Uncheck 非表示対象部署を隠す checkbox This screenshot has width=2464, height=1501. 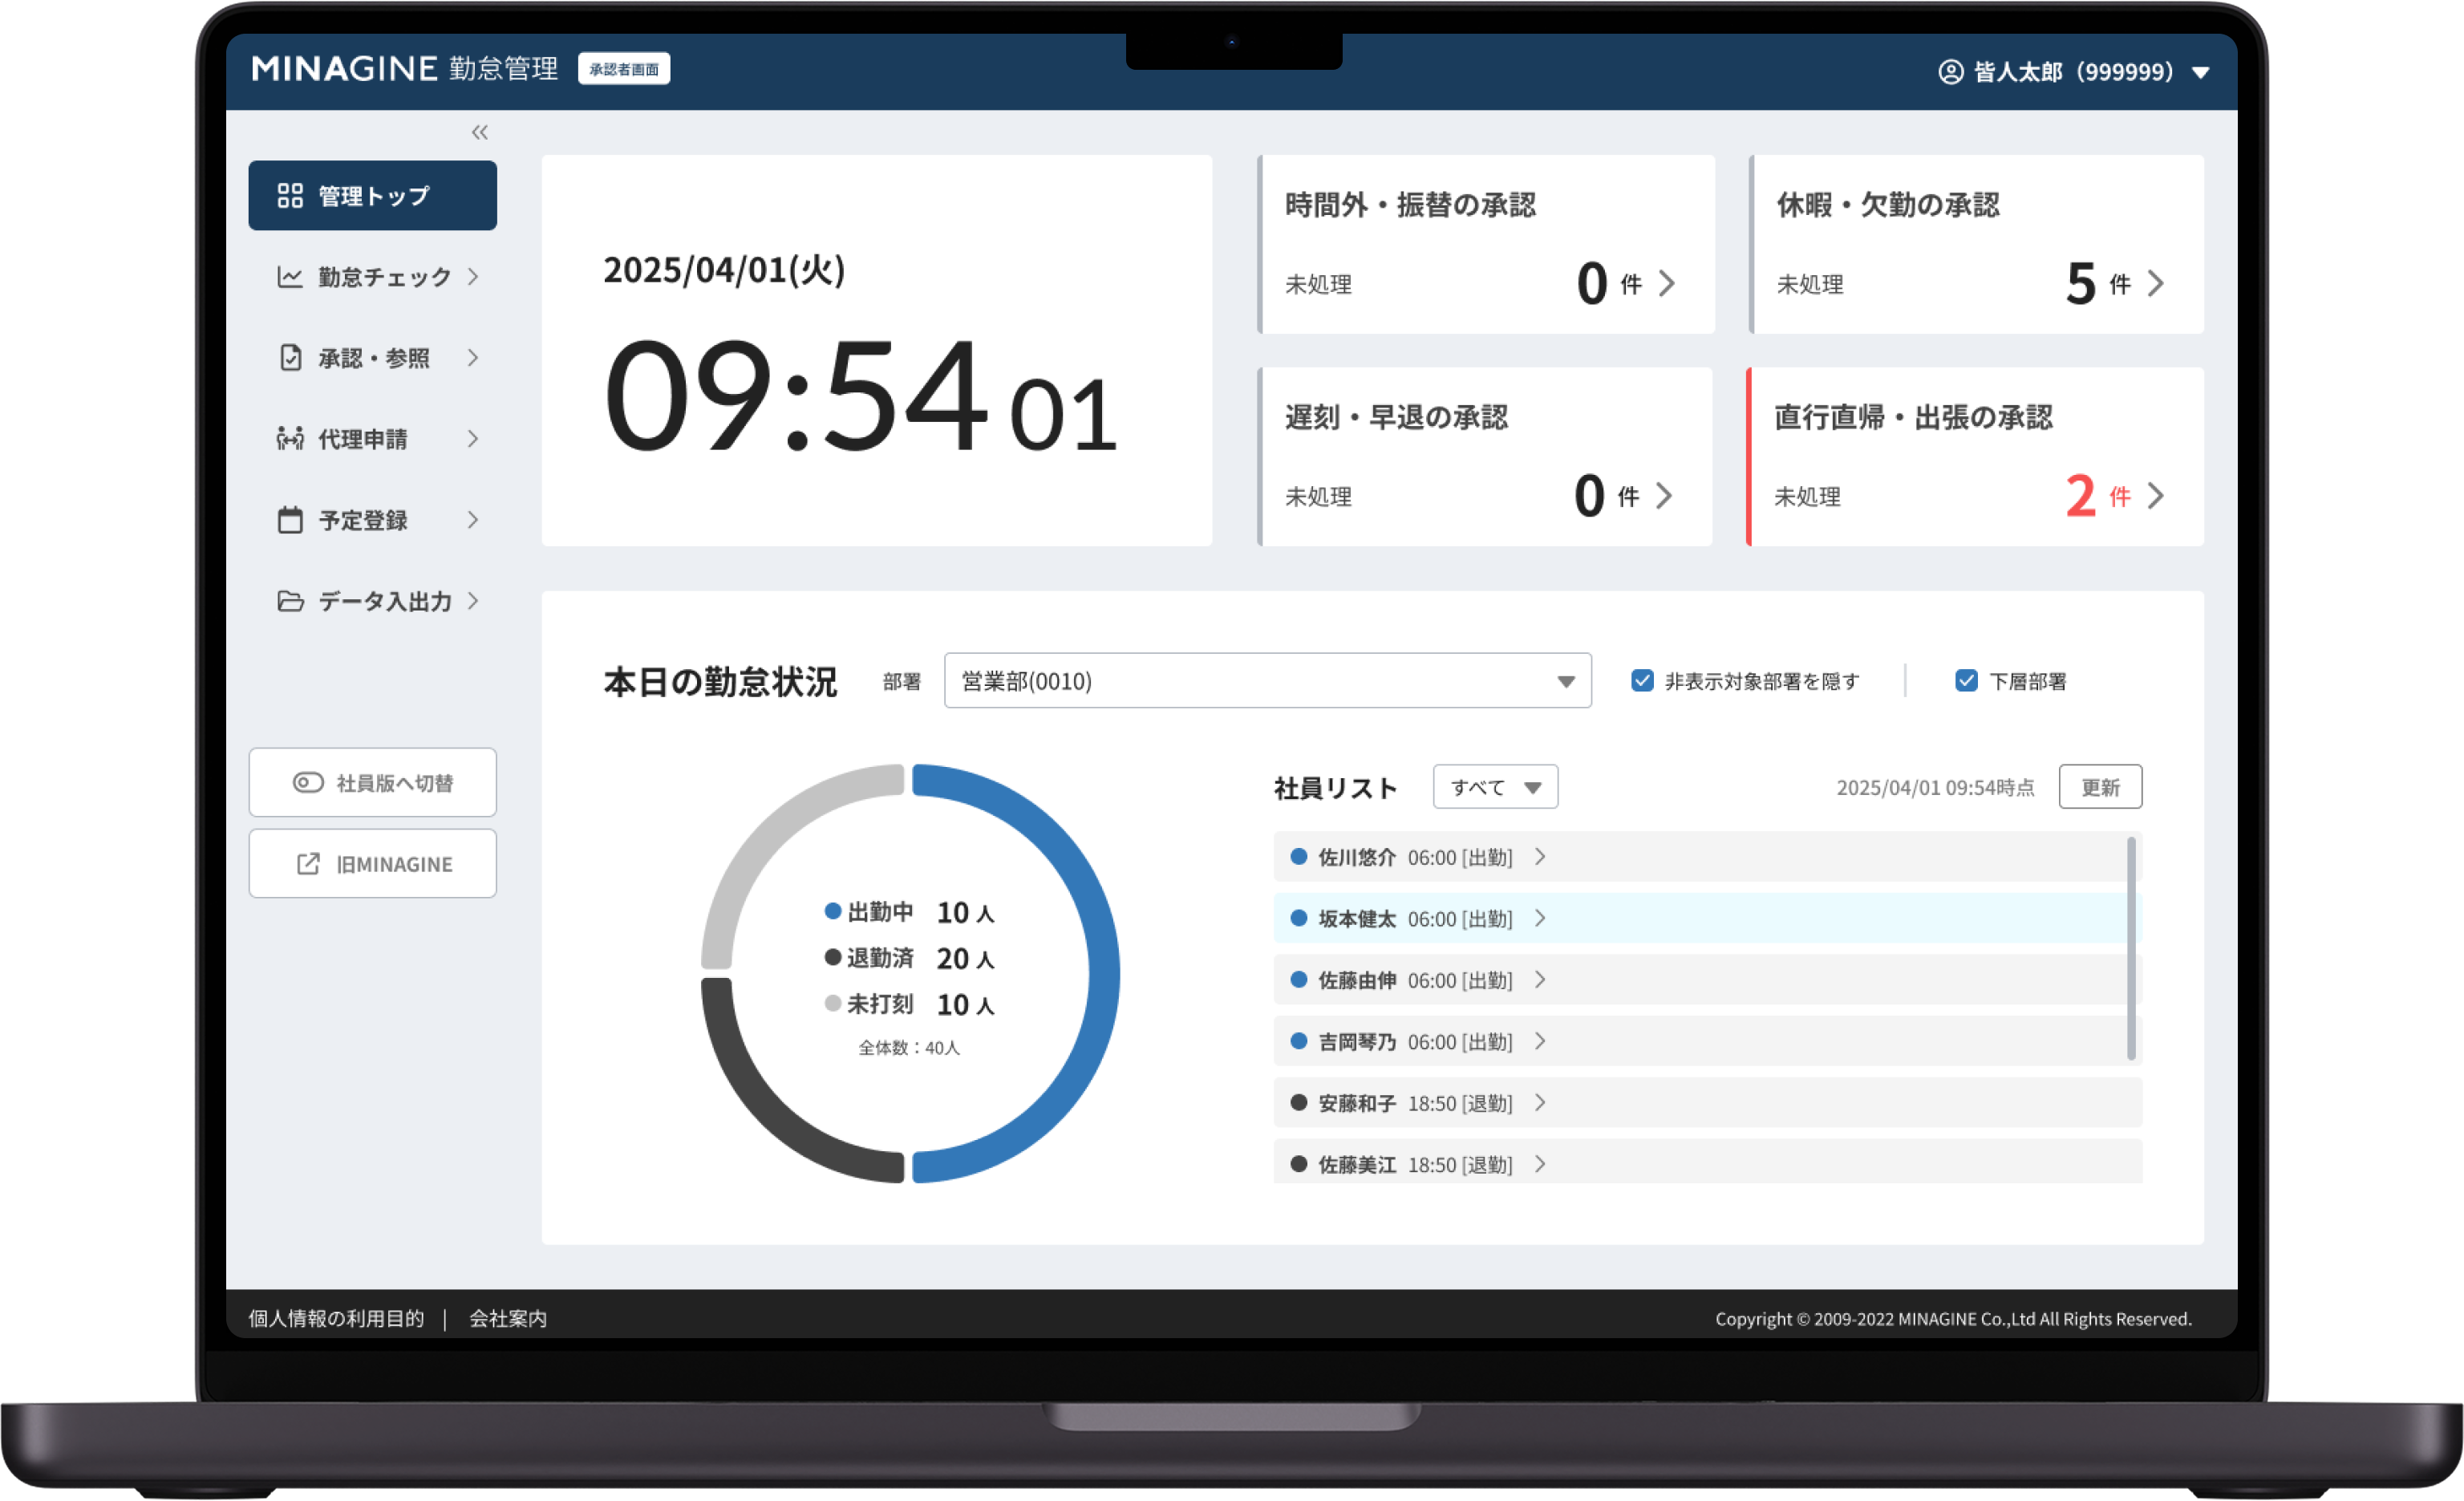pos(1642,681)
